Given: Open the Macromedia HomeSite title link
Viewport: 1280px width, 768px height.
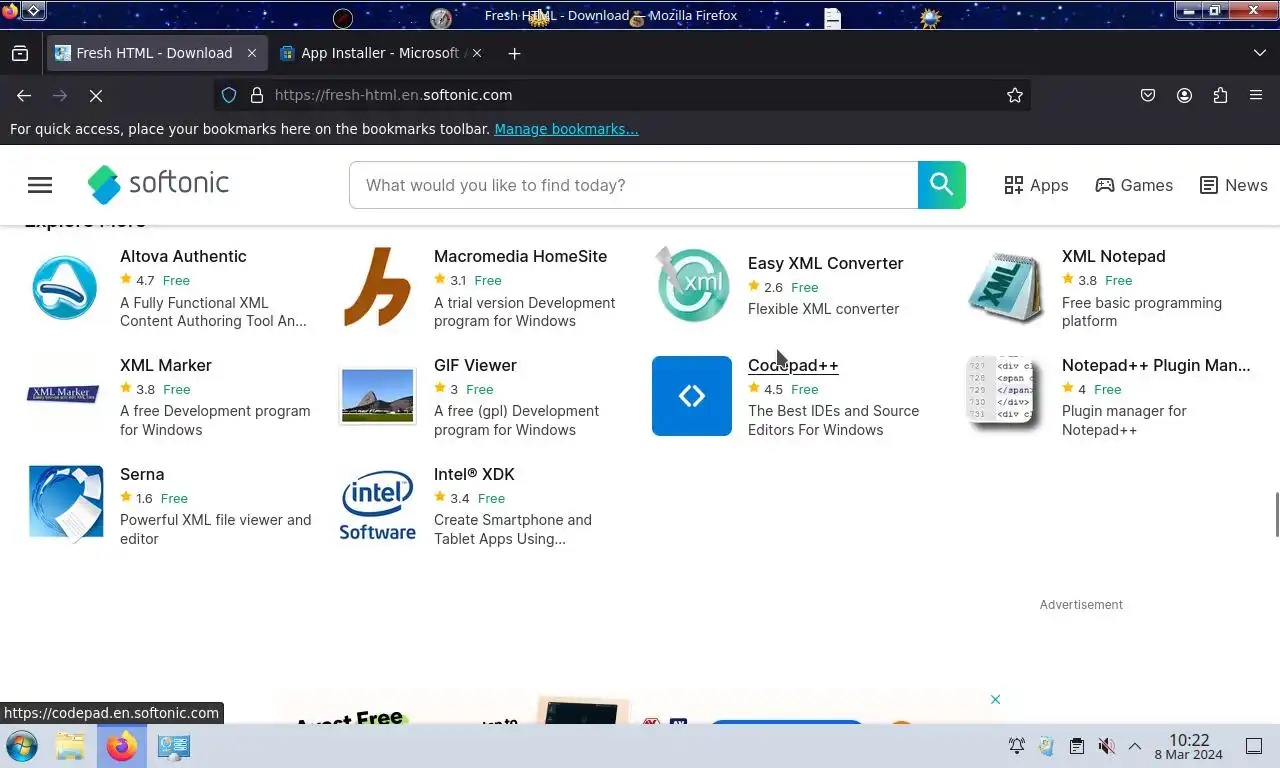Looking at the screenshot, I should pyautogui.click(x=520, y=256).
